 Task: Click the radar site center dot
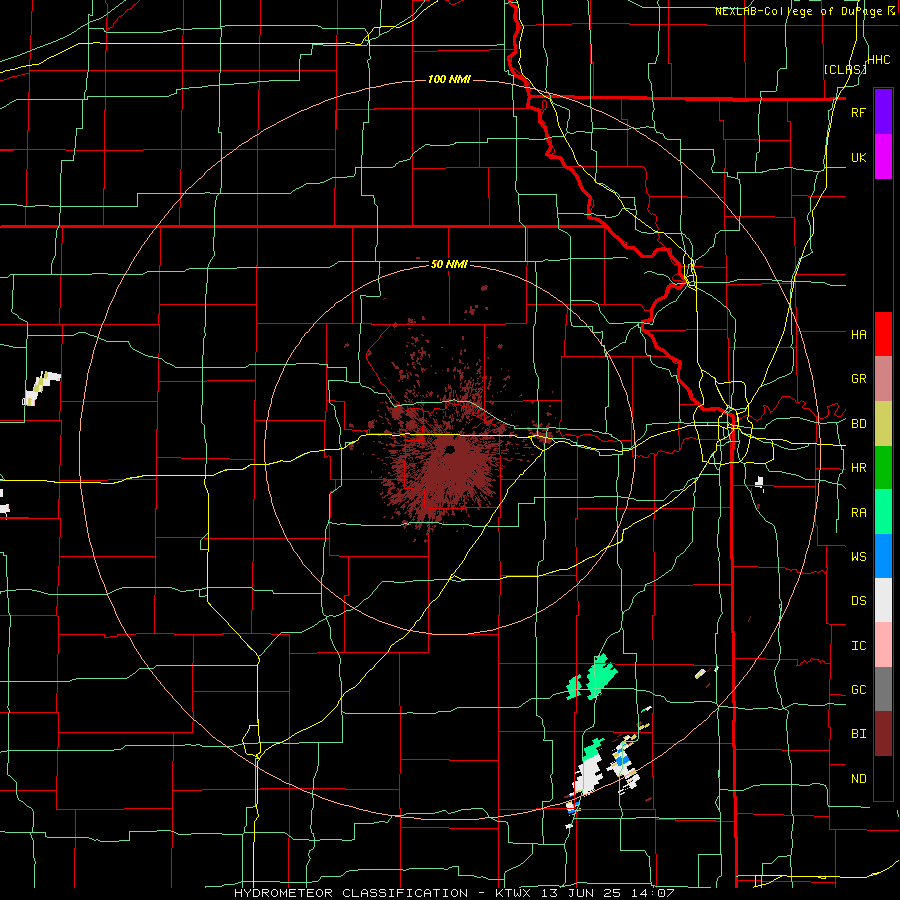(449, 449)
